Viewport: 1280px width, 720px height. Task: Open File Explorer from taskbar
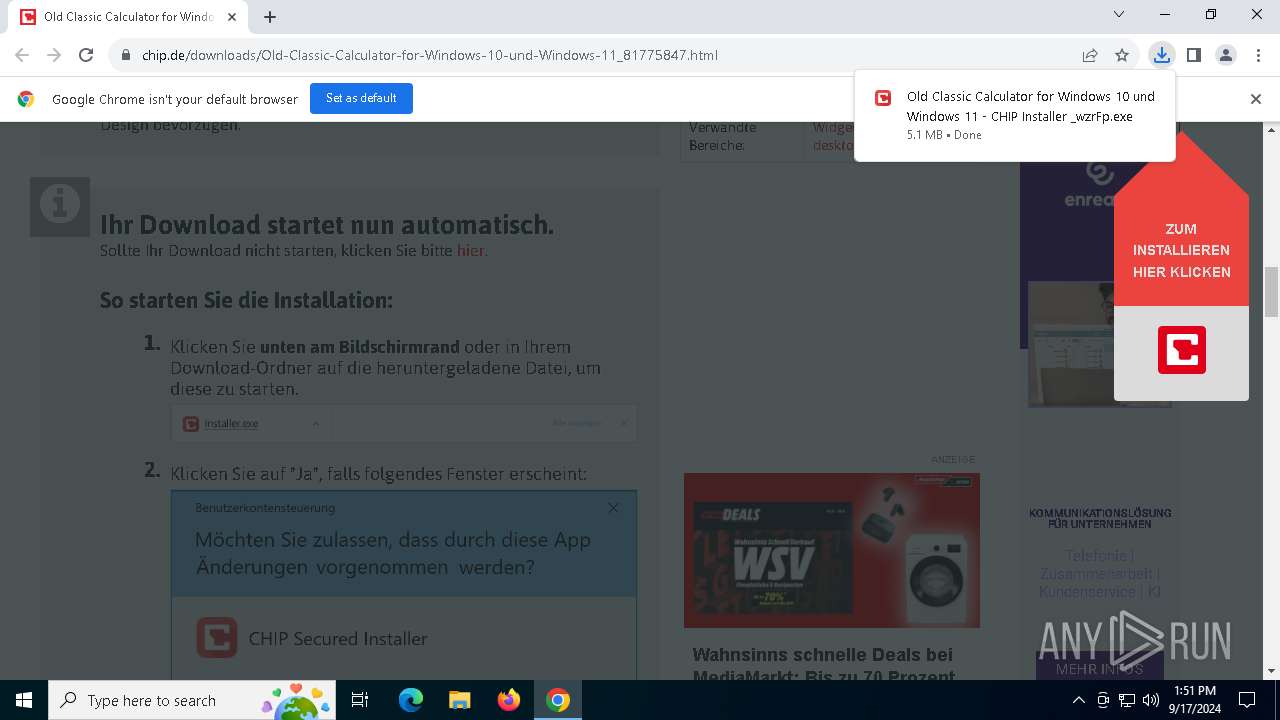pyautogui.click(x=460, y=700)
